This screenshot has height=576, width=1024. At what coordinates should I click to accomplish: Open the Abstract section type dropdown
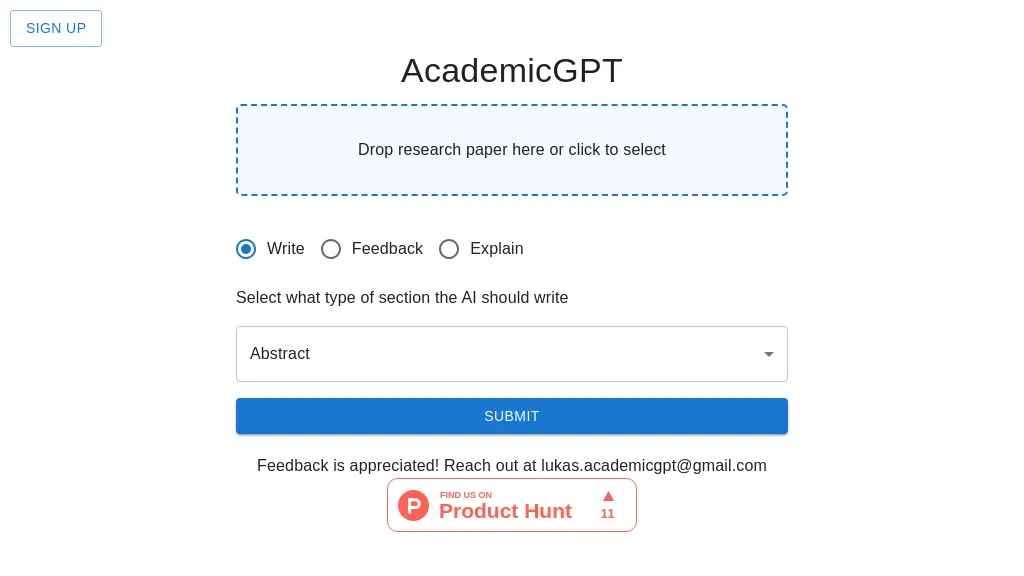500,354
